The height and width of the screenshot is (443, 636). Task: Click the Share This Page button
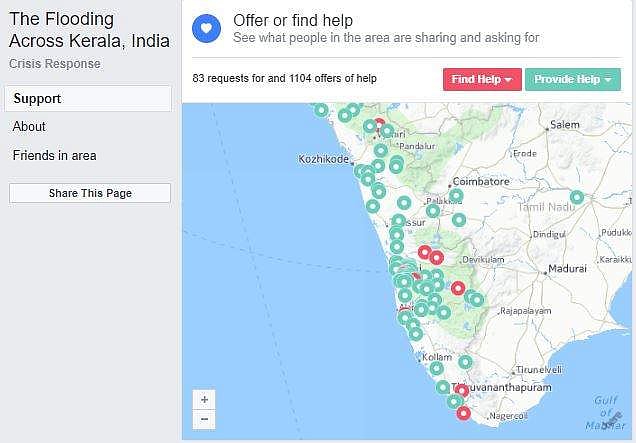coord(90,193)
